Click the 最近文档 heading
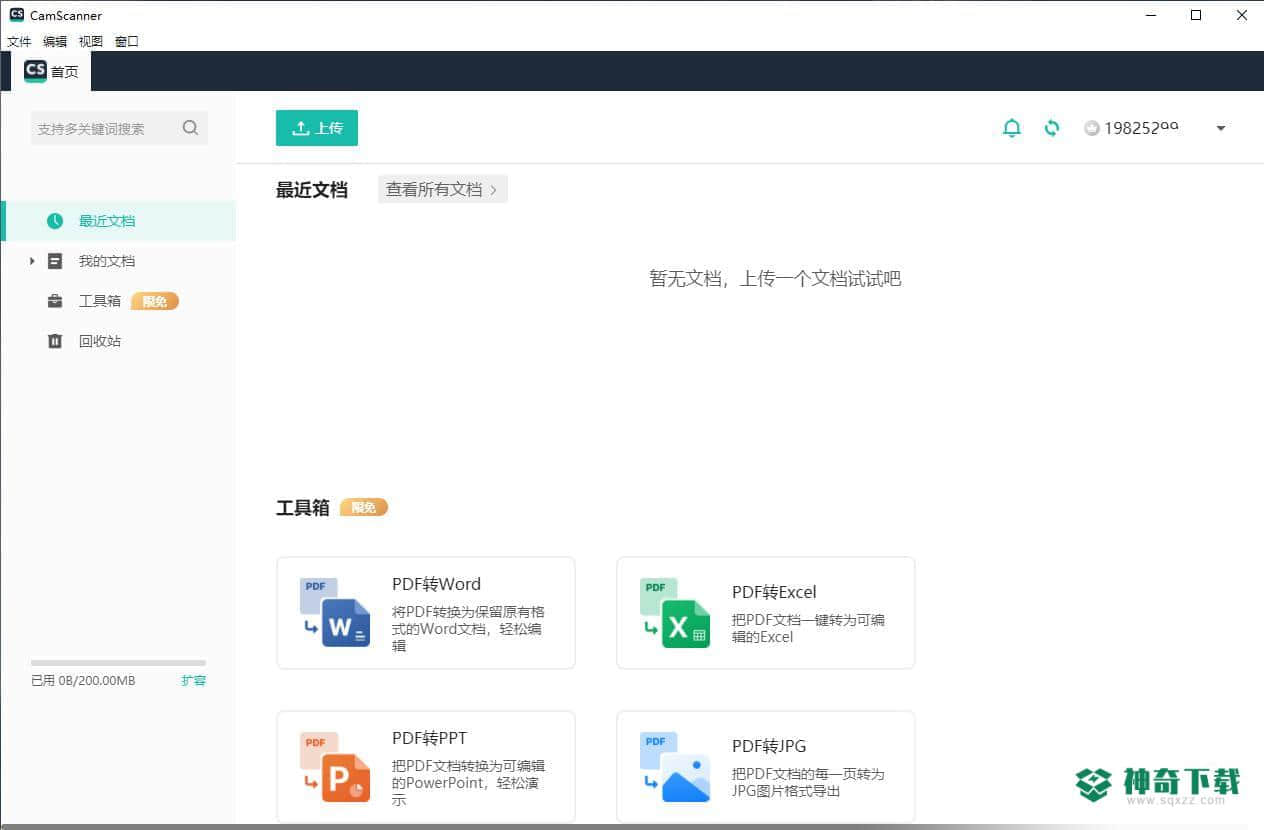The image size is (1264, 830). click(x=312, y=190)
